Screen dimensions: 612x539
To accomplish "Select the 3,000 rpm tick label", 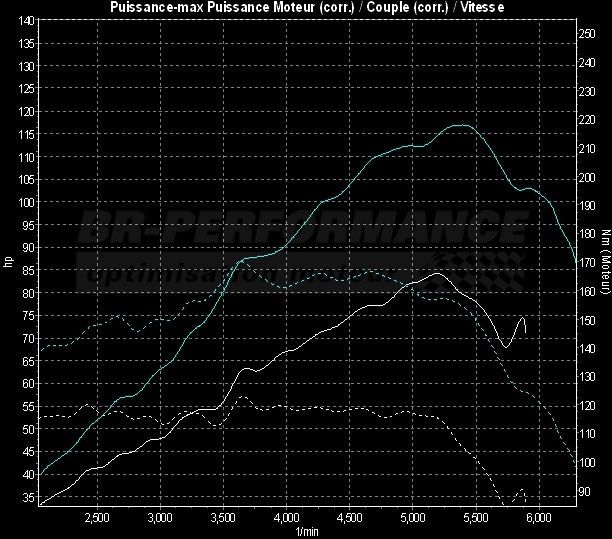I will pyautogui.click(x=161, y=518).
